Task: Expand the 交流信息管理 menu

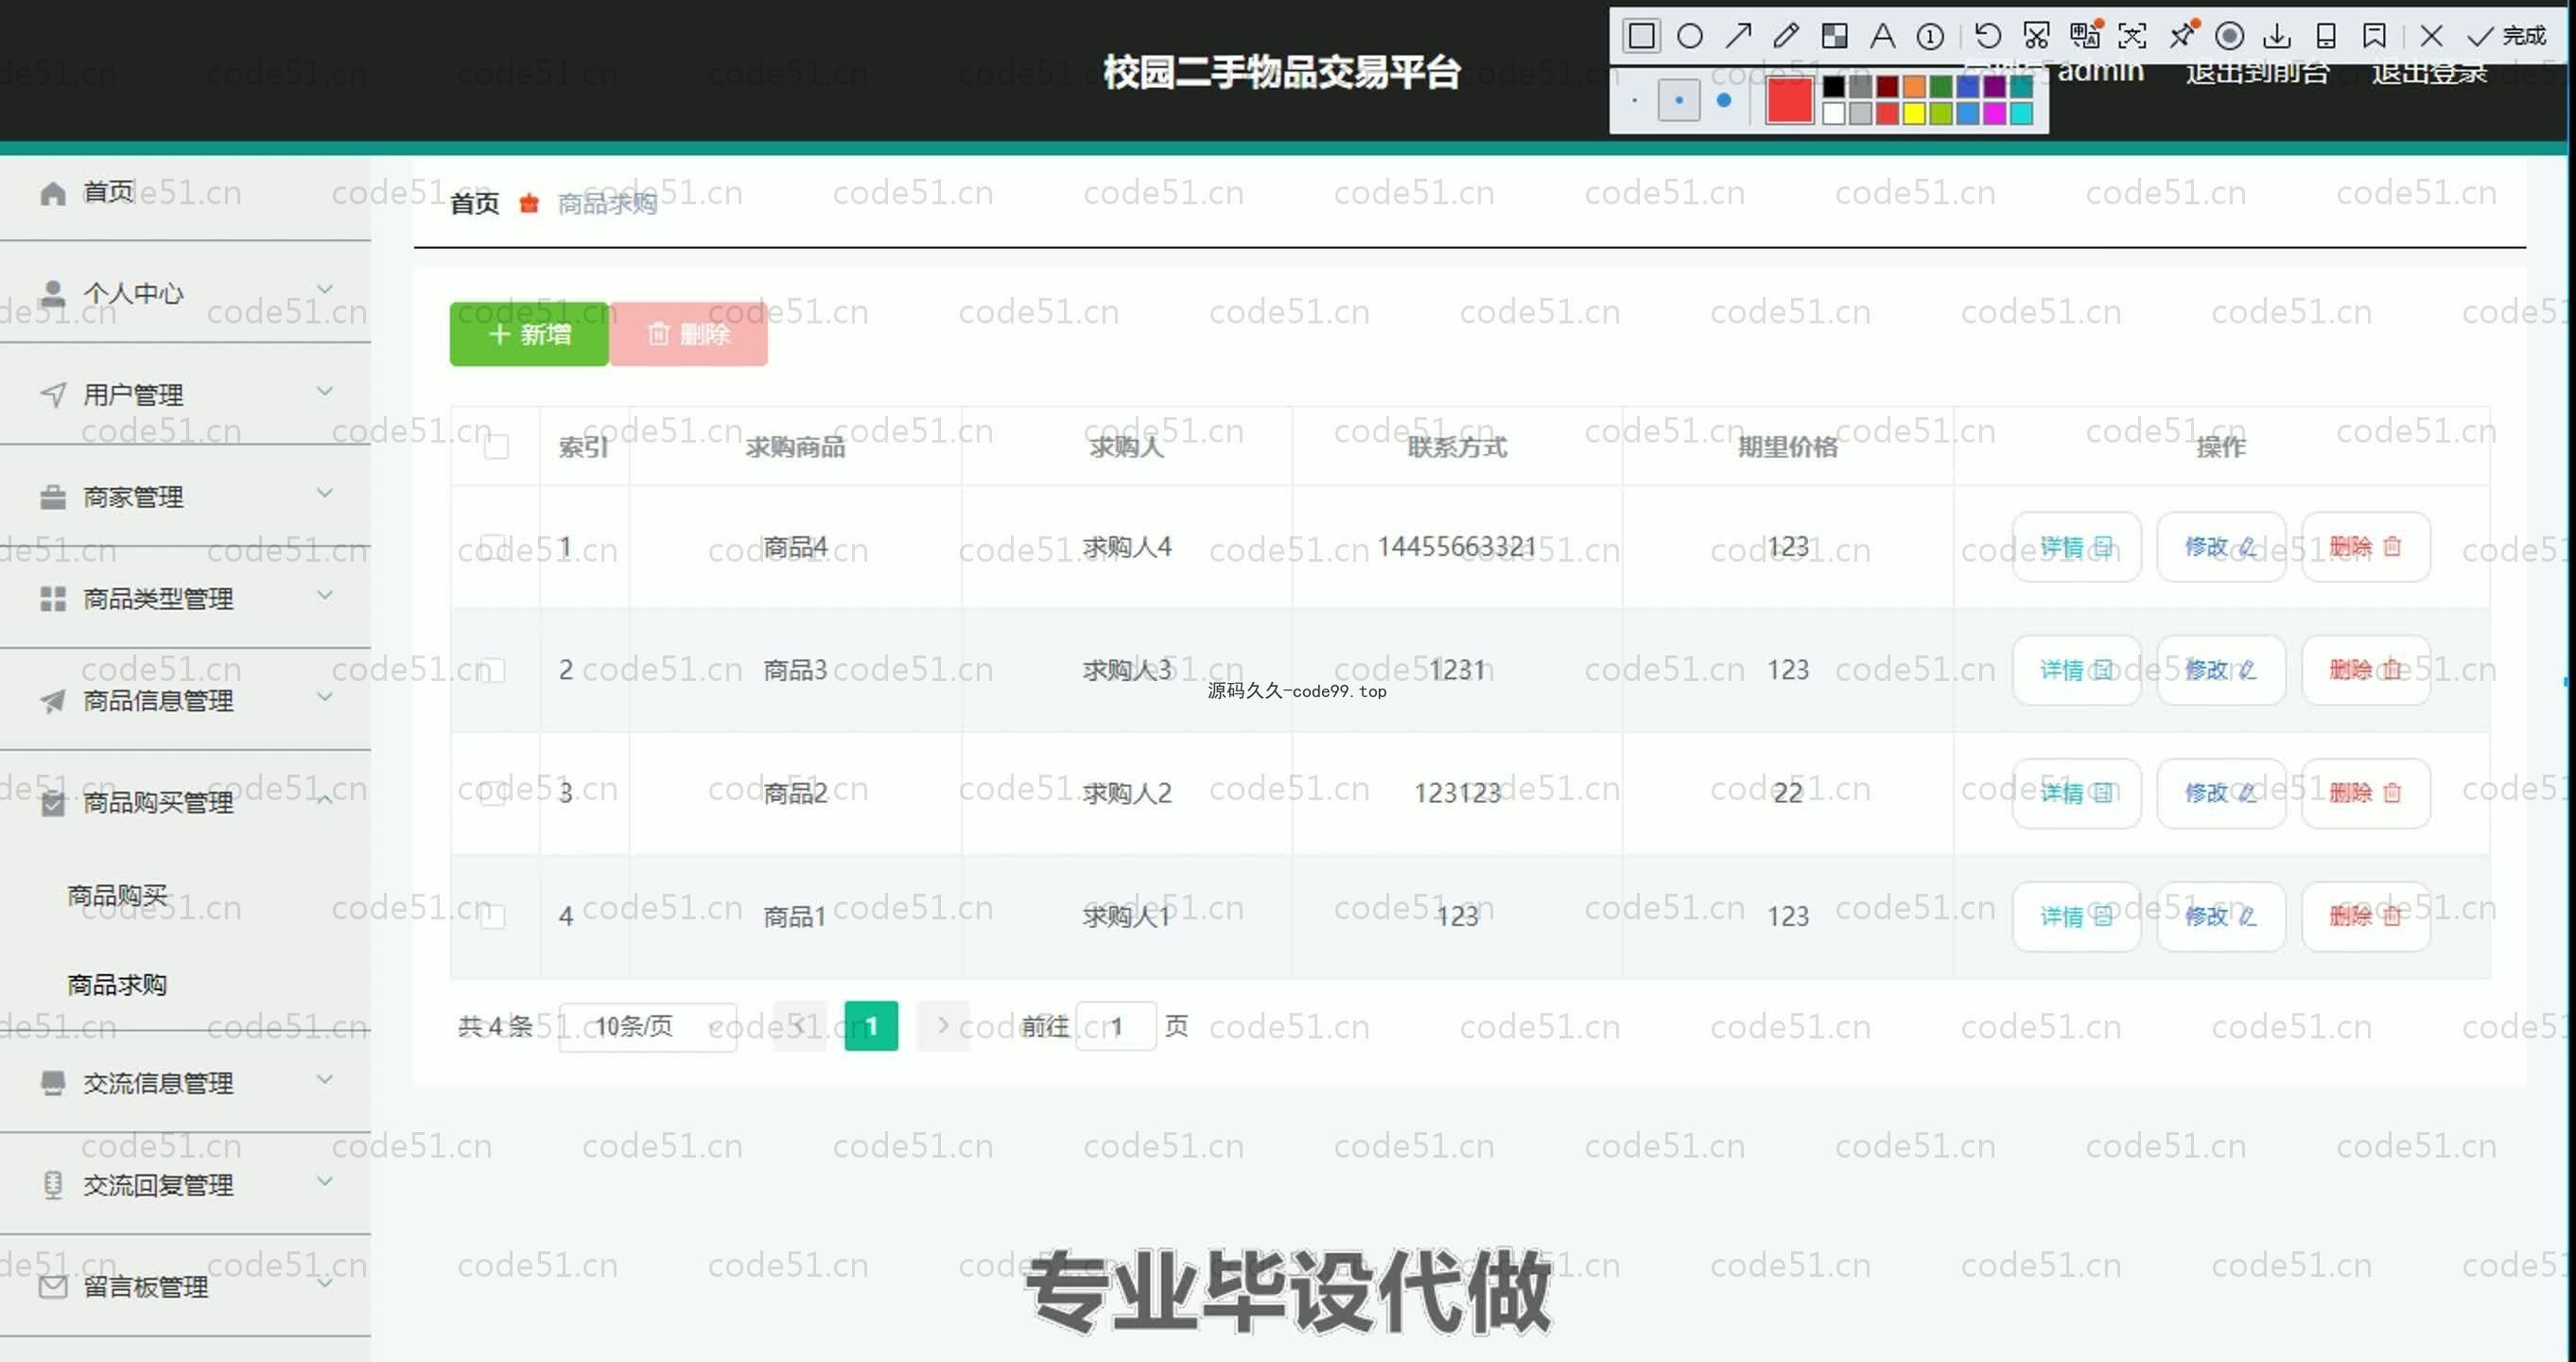Action: pos(185,1082)
